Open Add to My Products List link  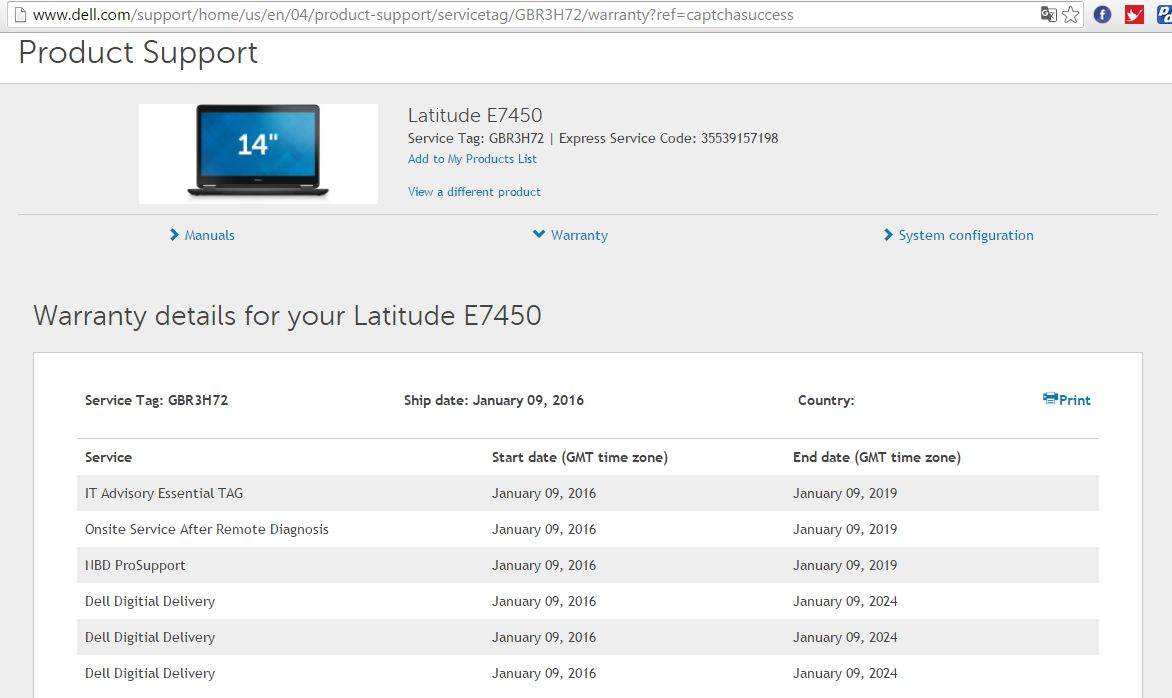[472, 159]
